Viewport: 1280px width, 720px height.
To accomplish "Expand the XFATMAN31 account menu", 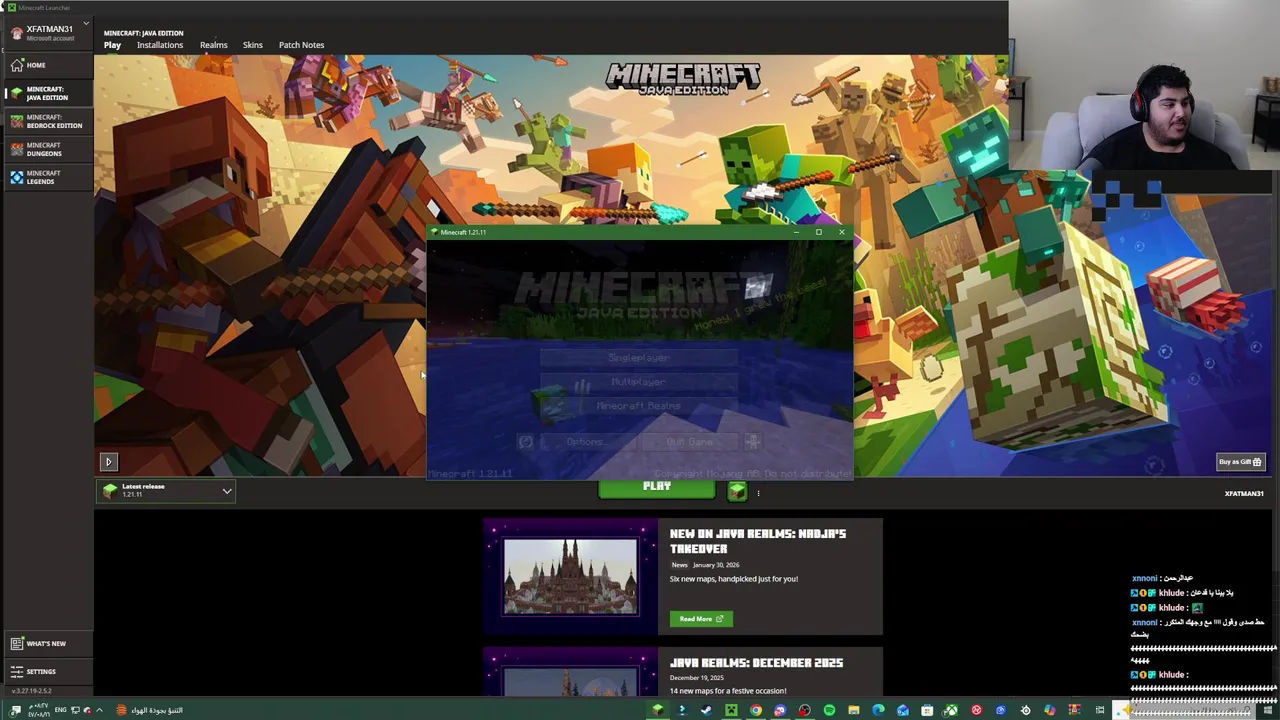I will [48, 32].
